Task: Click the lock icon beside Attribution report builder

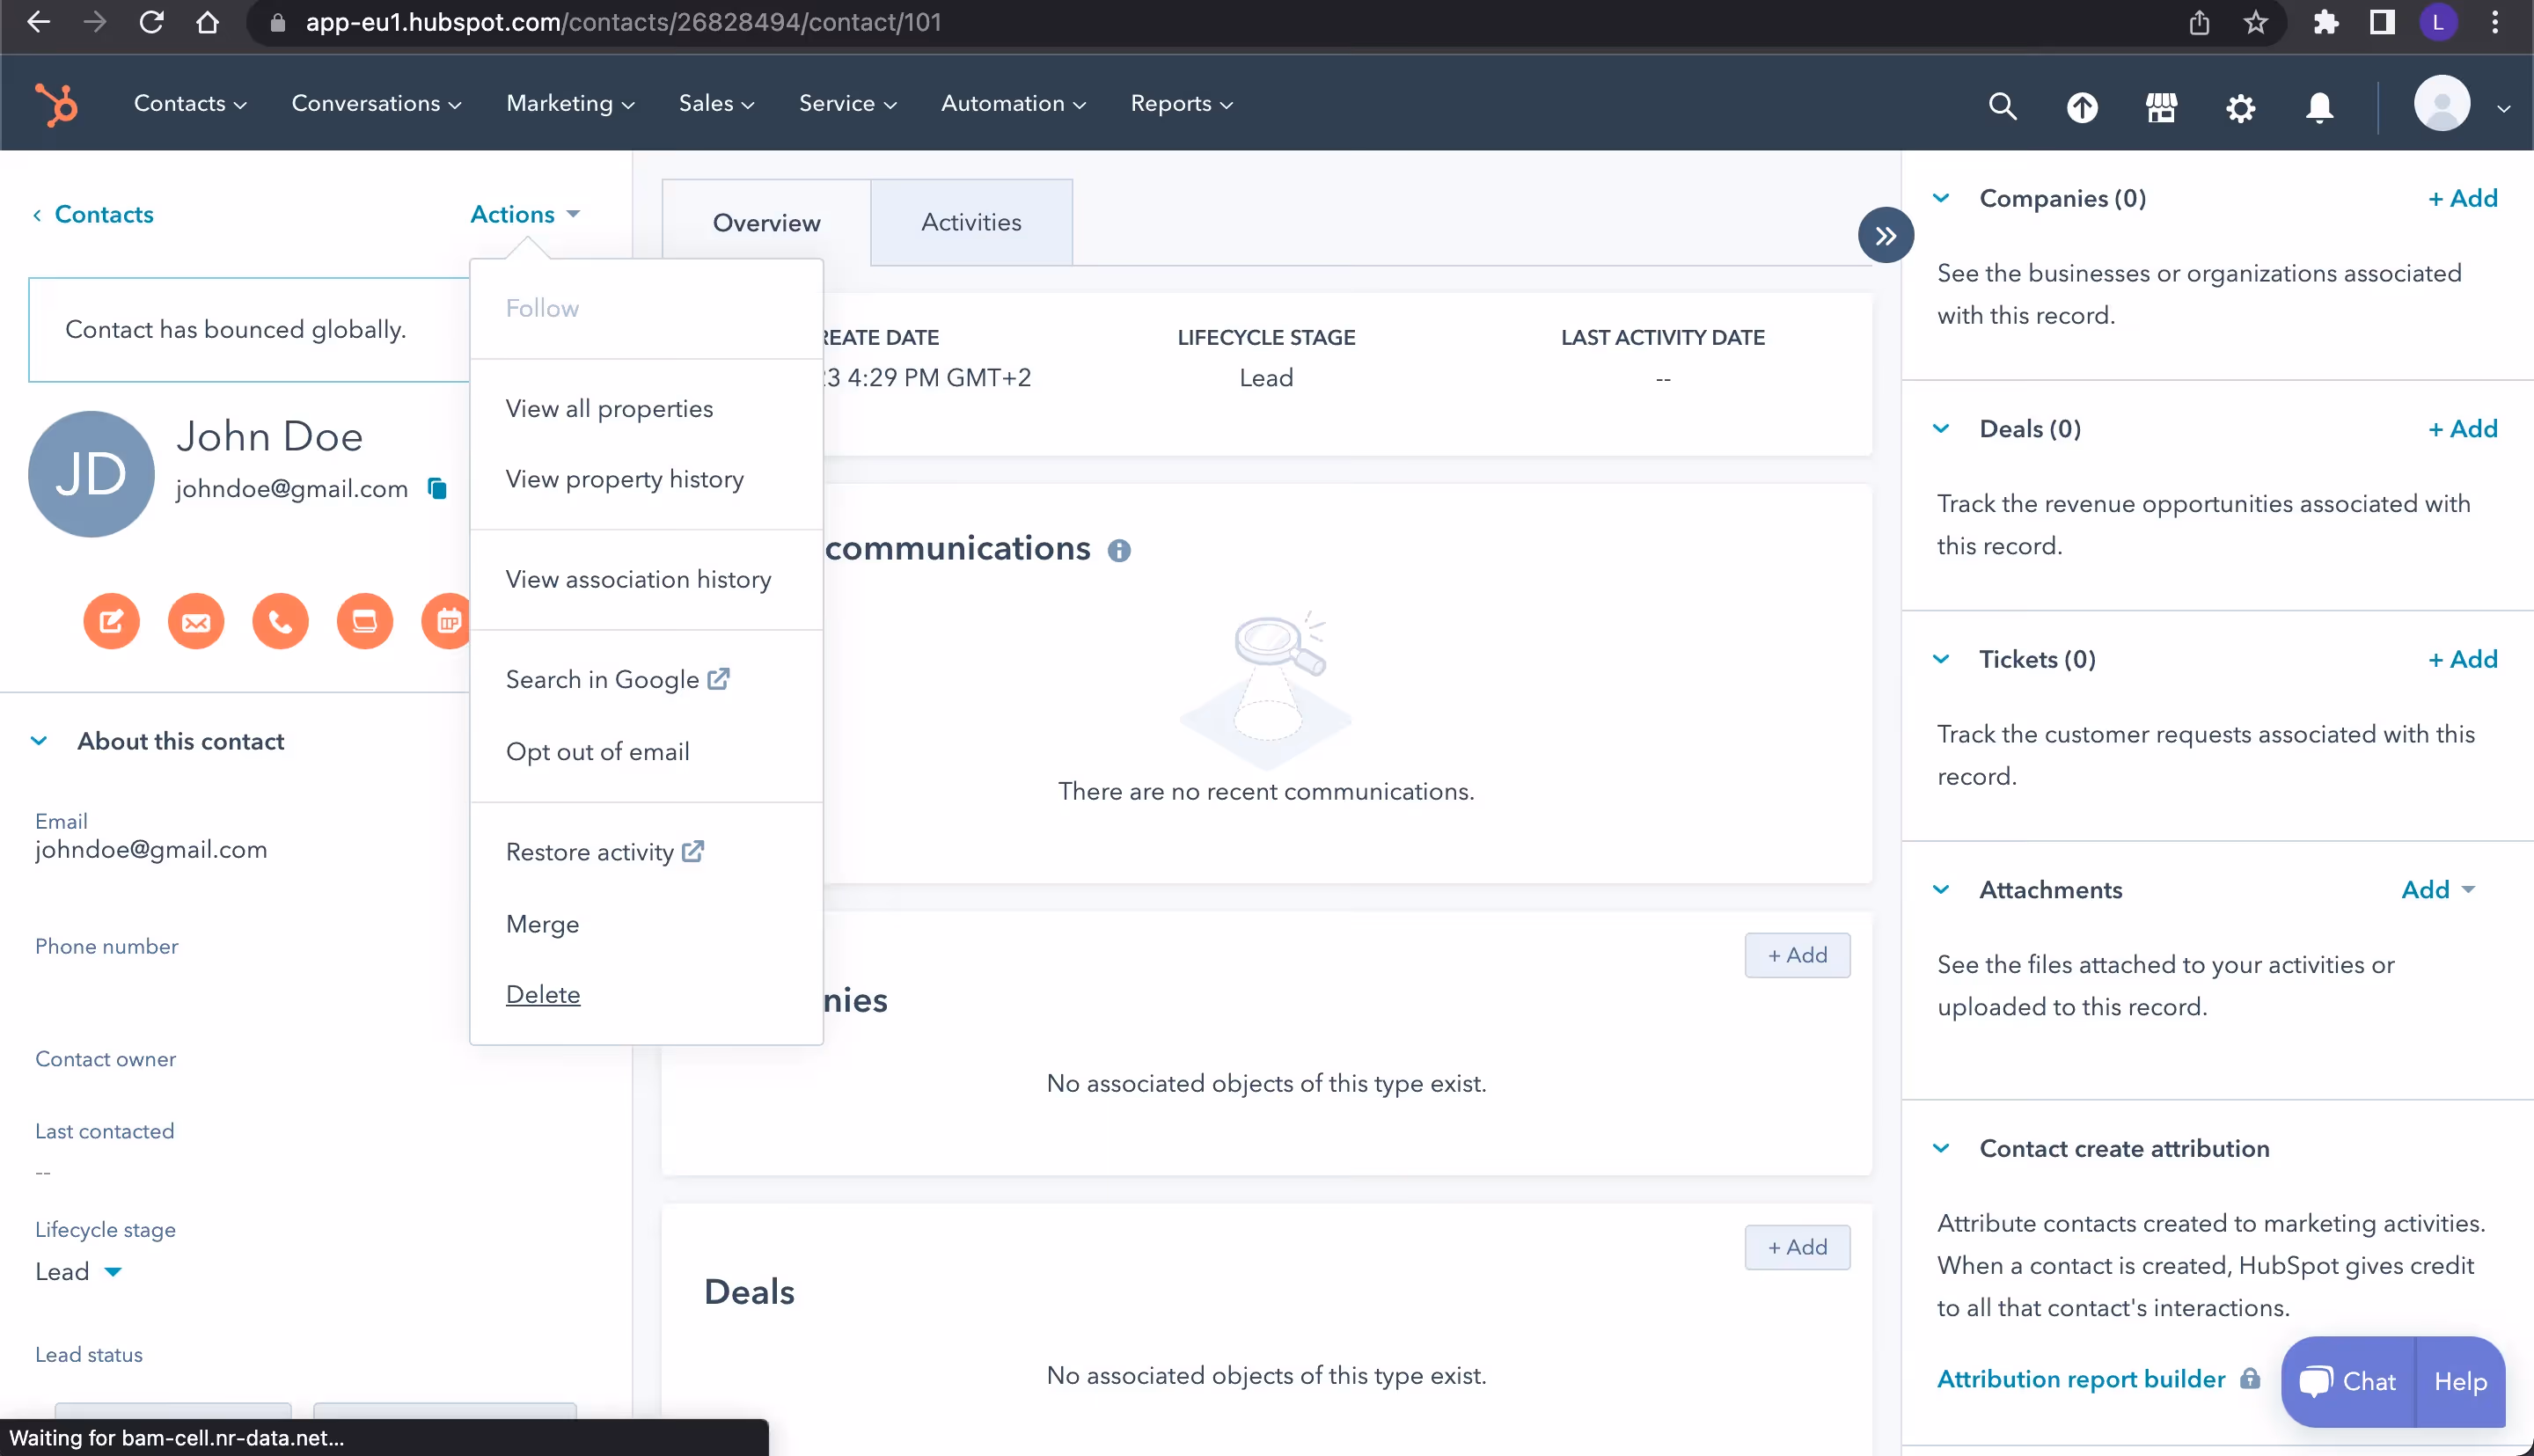Action: [2250, 1379]
